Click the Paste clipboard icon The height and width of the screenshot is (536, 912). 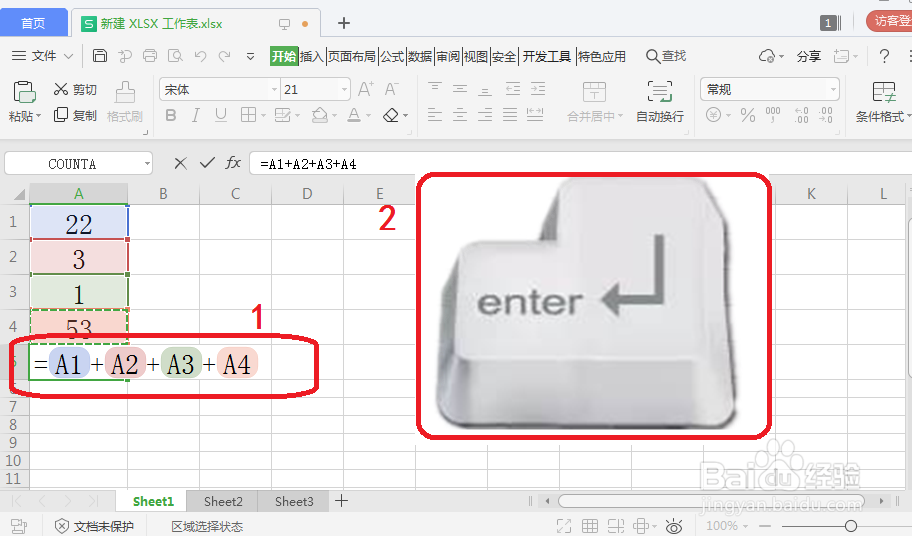(x=24, y=92)
